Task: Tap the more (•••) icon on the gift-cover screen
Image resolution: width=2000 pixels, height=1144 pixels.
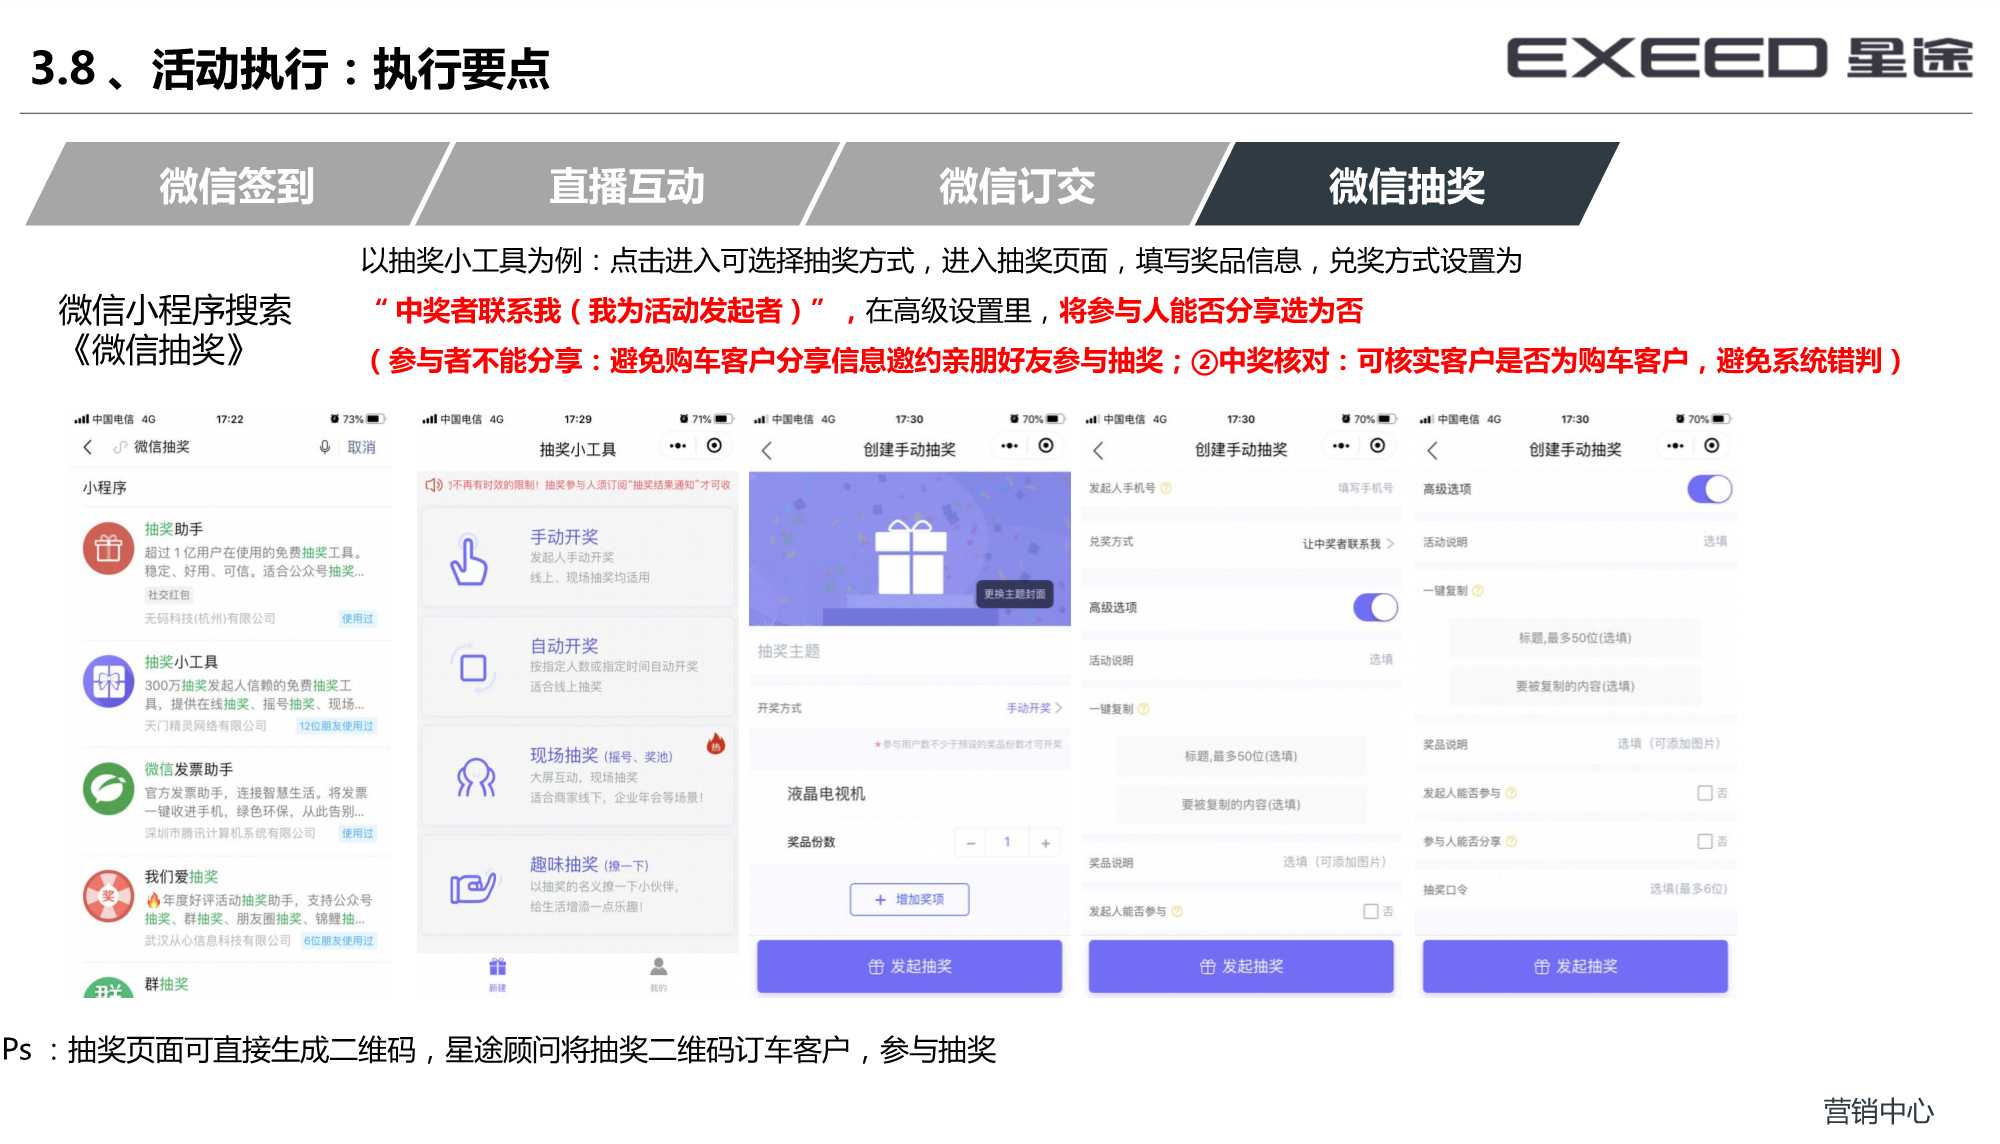Action: [x=1009, y=446]
